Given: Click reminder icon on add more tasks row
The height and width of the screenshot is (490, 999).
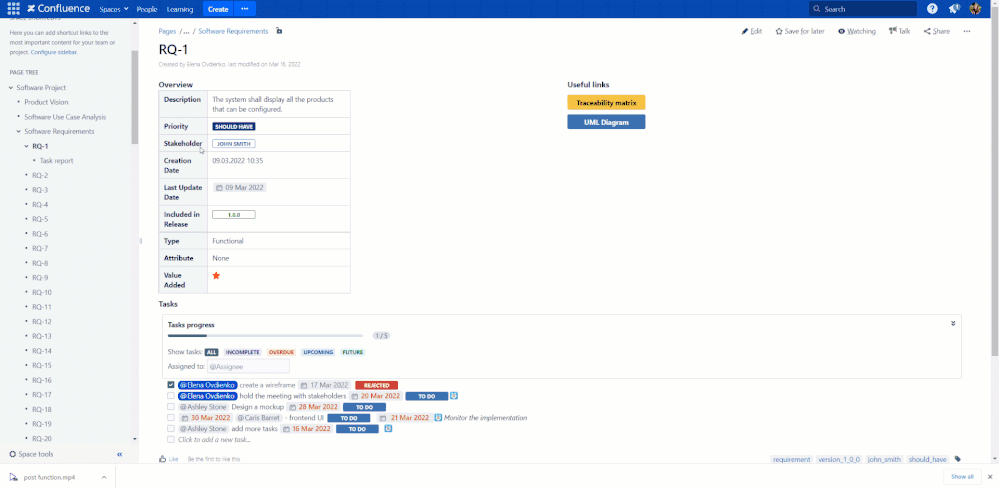Looking at the screenshot, I should (388, 429).
